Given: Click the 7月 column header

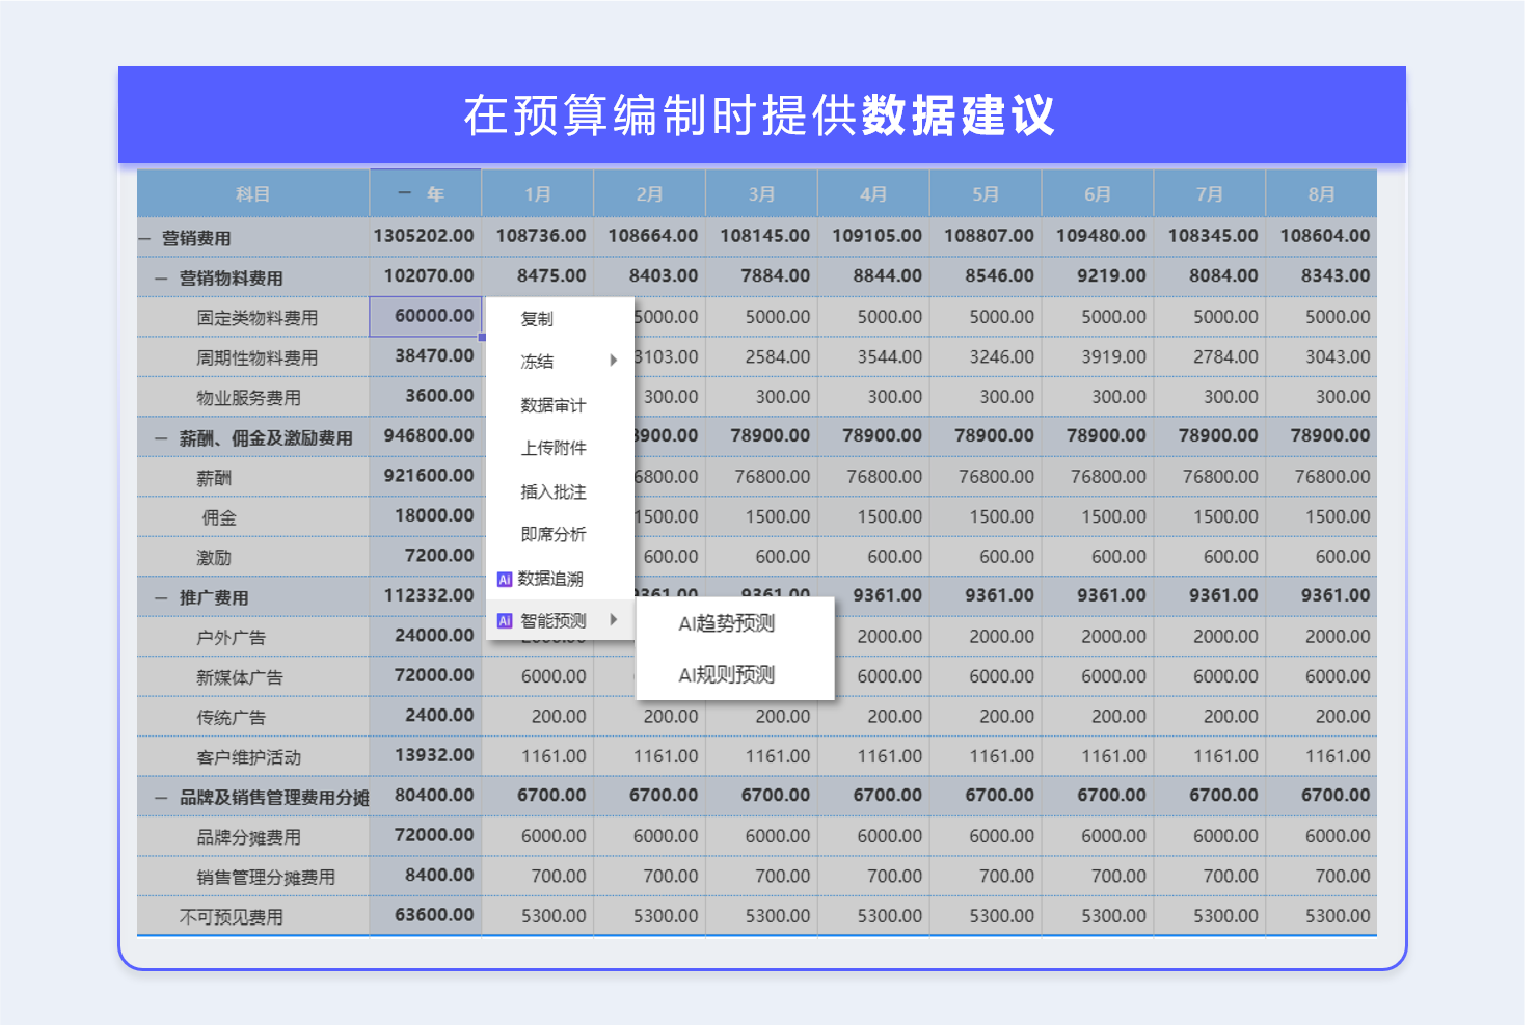Looking at the screenshot, I should click(1210, 194).
